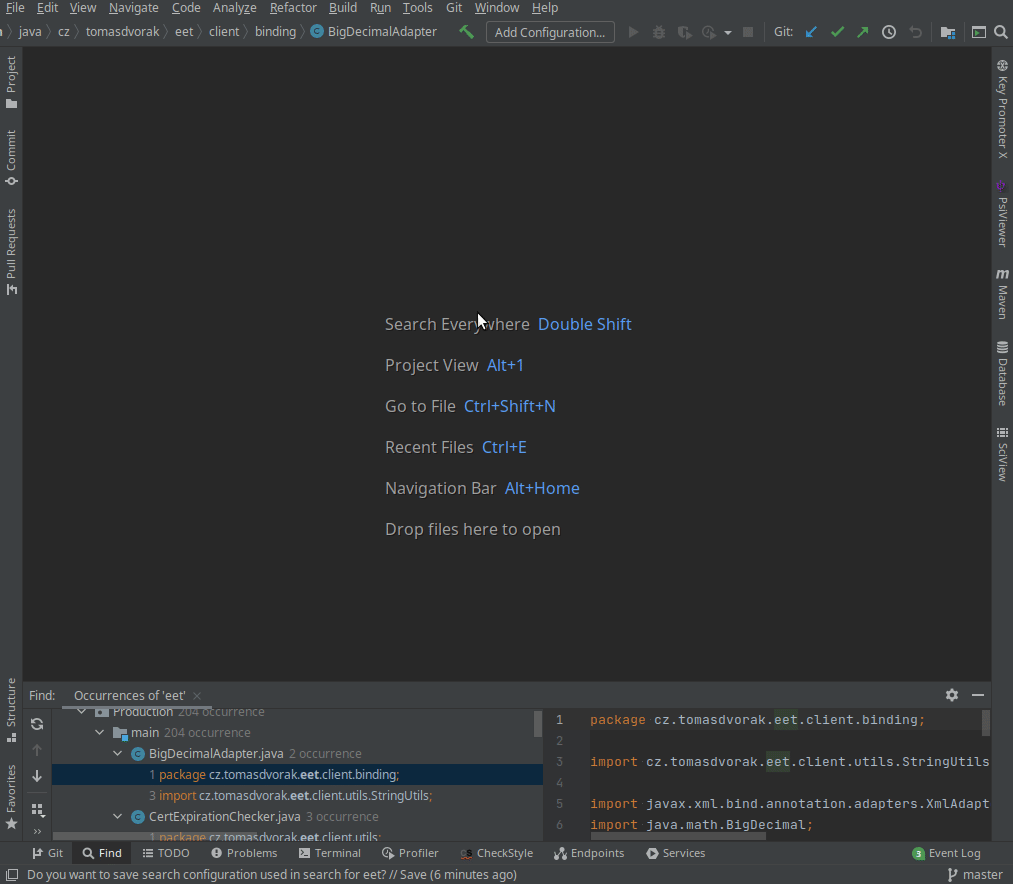This screenshot has height=884, width=1013.
Task: Click the Next Occurrence down arrow
Action: (37, 775)
